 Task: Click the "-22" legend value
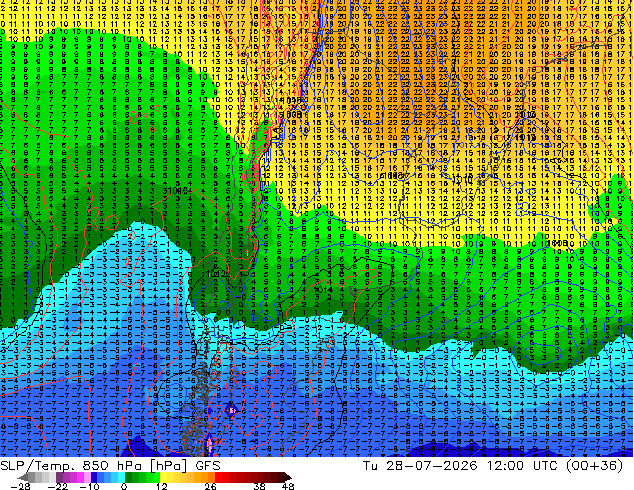58,486
